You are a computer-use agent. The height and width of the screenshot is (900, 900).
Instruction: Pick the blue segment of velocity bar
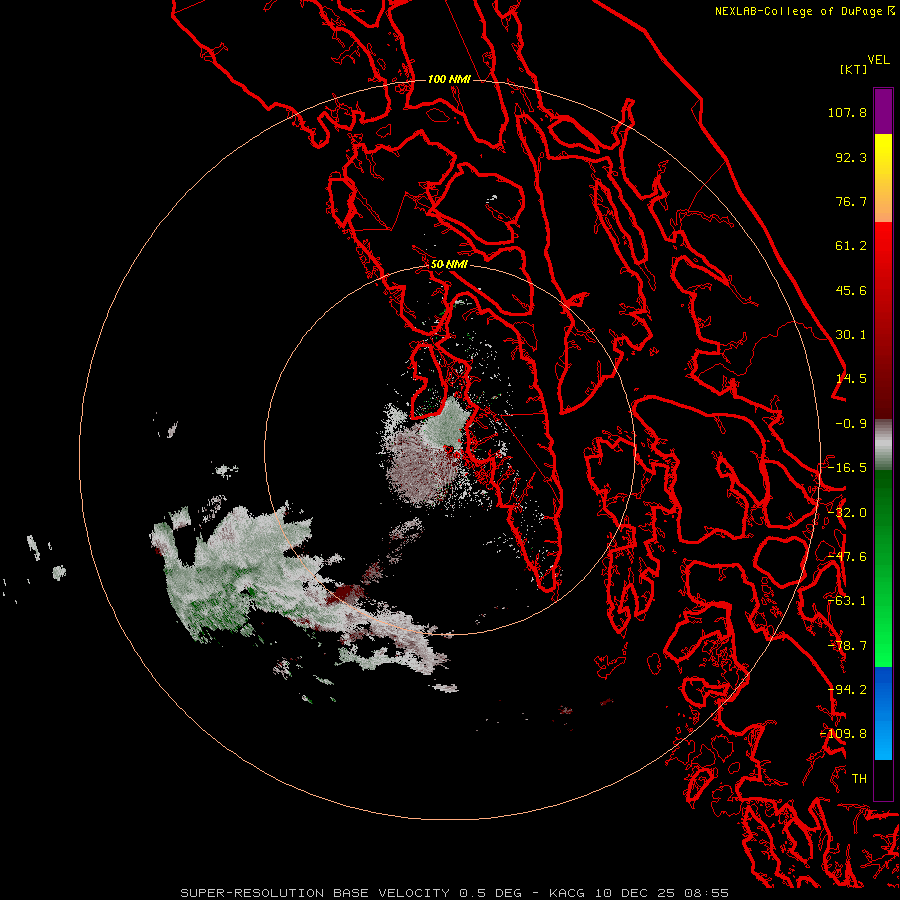[883, 713]
